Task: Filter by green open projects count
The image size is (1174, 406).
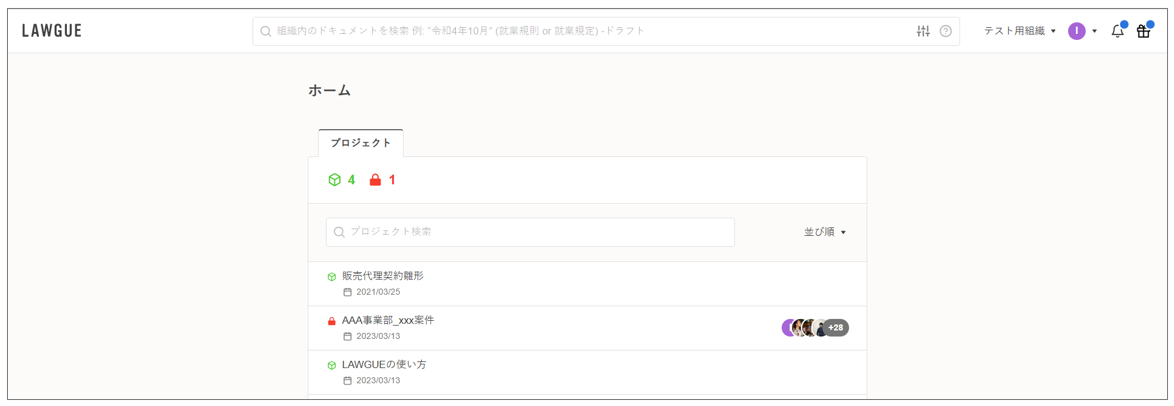Action: [342, 180]
